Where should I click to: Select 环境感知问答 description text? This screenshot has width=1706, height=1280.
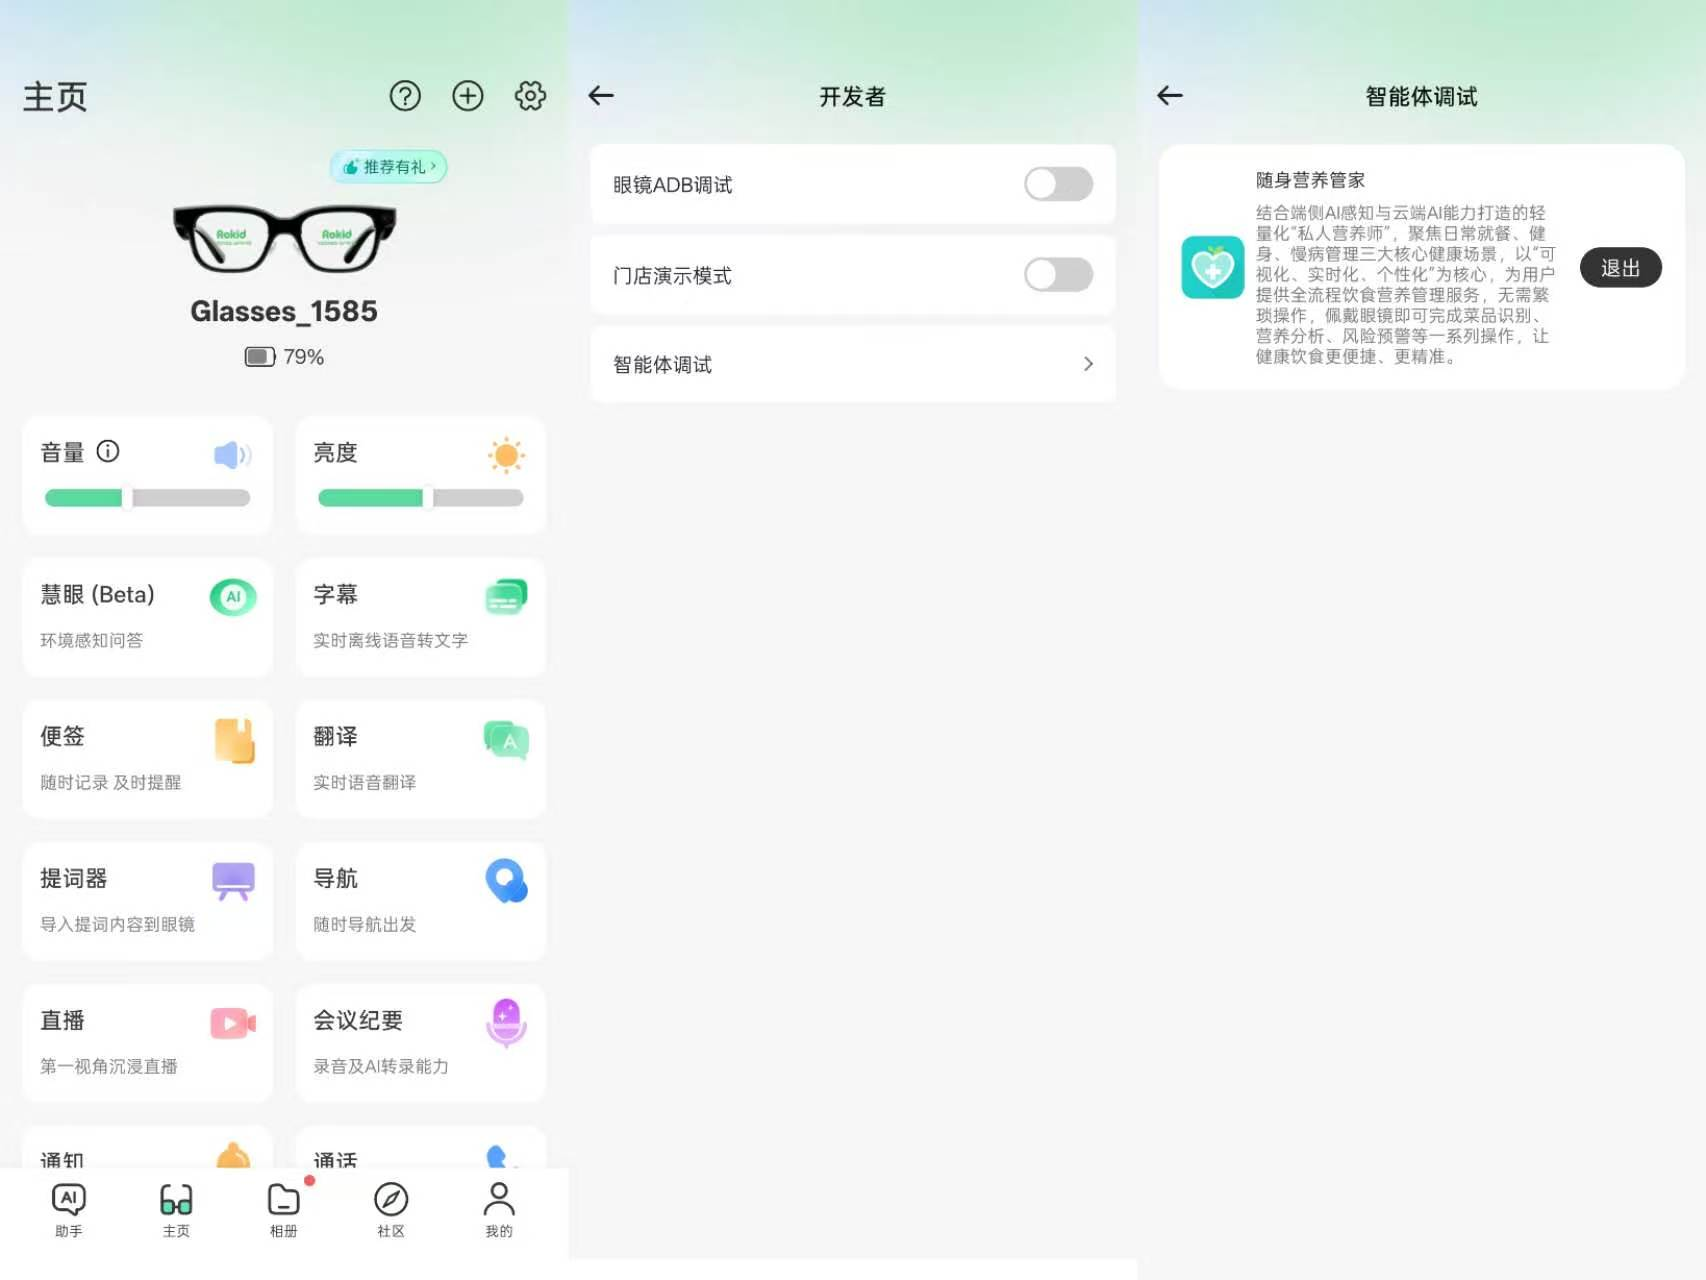click(91, 640)
